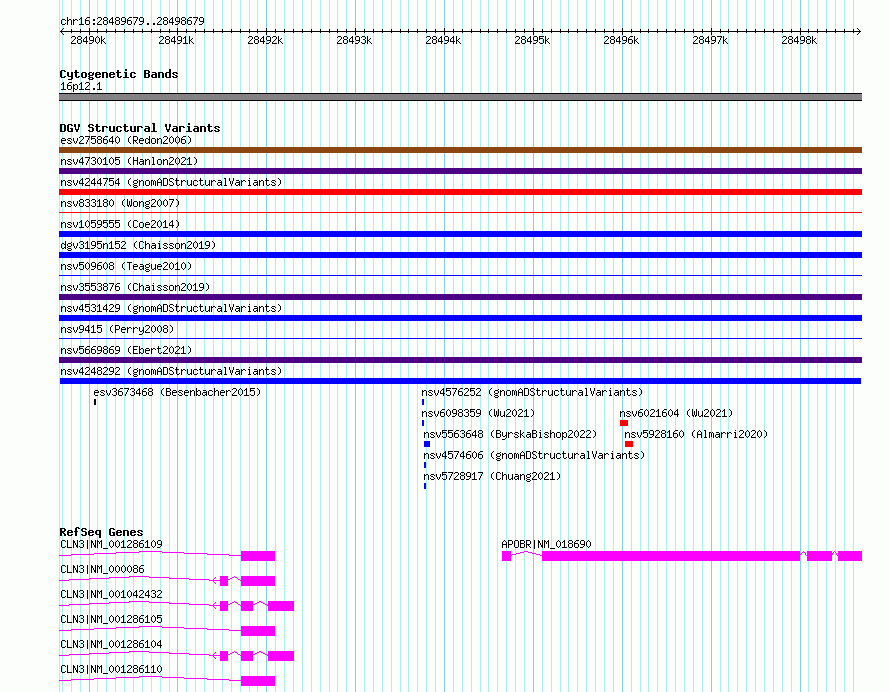Open the nsv833180 (Wong2007) variant label
Image resolution: width=890 pixels, height=692 pixels.
click(120, 203)
